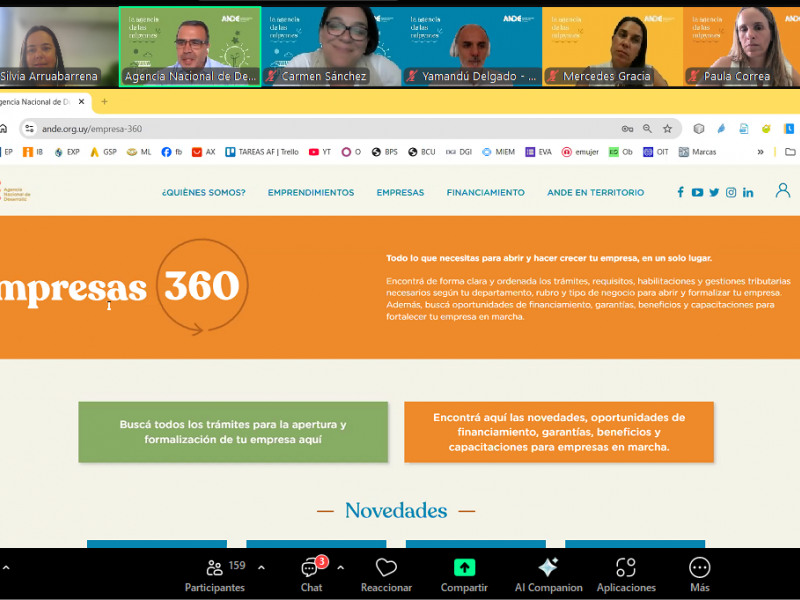This screenshot has width=800, height=600.
Task: Open the IB bookmark
Action: pyautogui.click(x=33, y=152)
